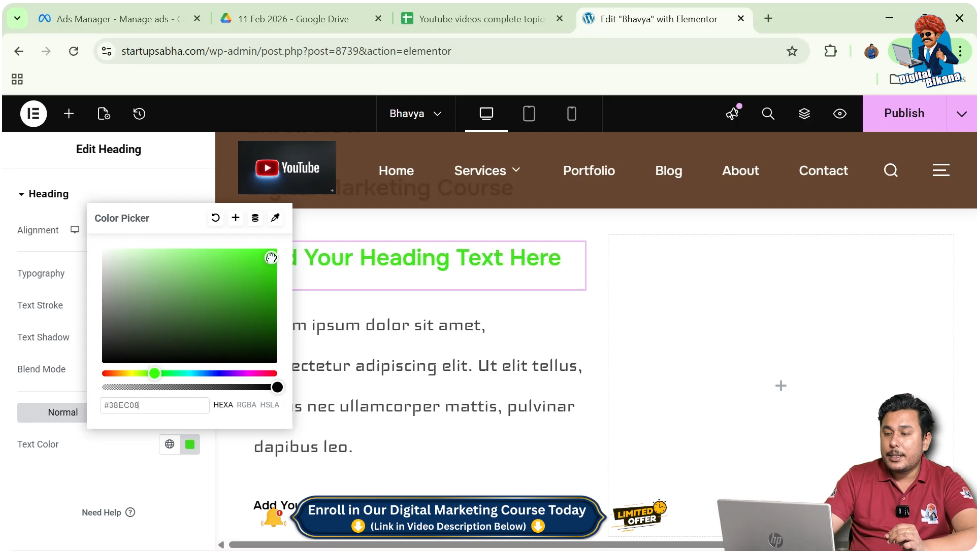Viewport: 978px width, 555px height.
Task: Click the Text Shadow label
Action: coord(43,337)
